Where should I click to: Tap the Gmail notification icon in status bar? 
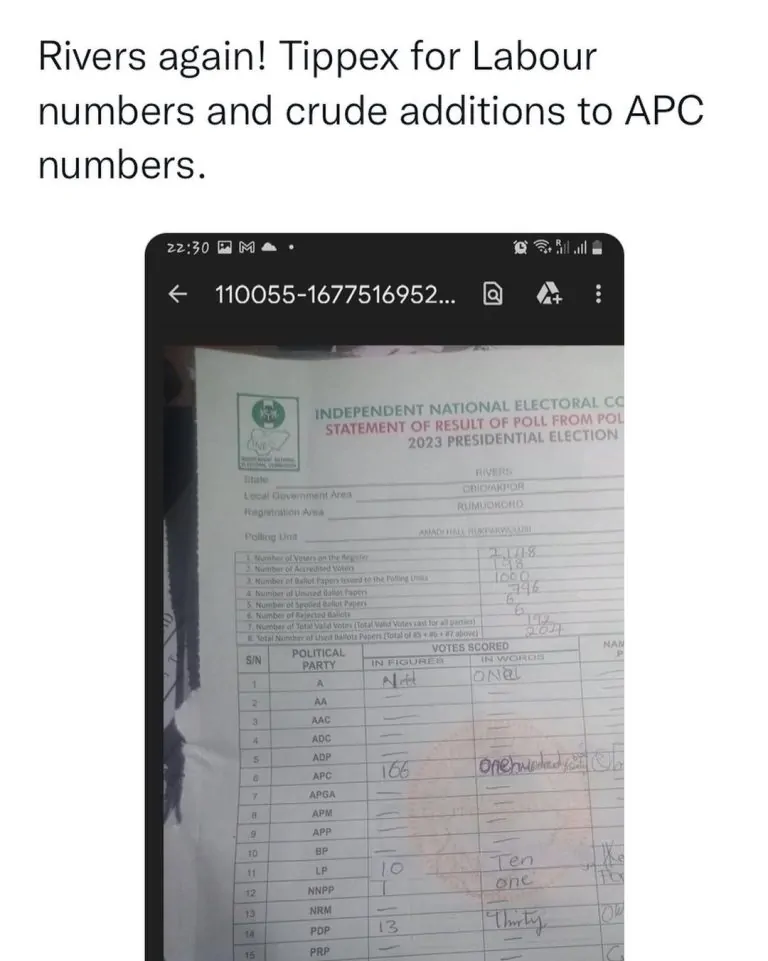pos(246,247)
